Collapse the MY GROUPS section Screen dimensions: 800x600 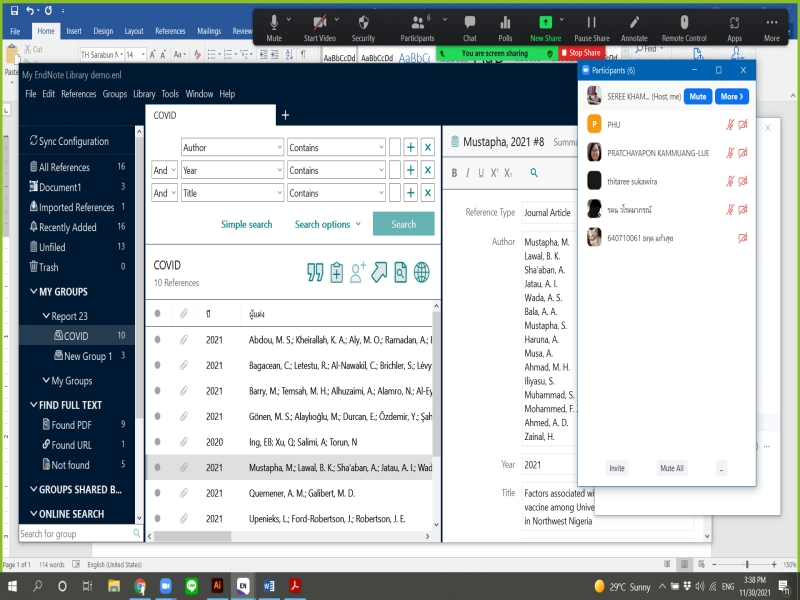33,292
